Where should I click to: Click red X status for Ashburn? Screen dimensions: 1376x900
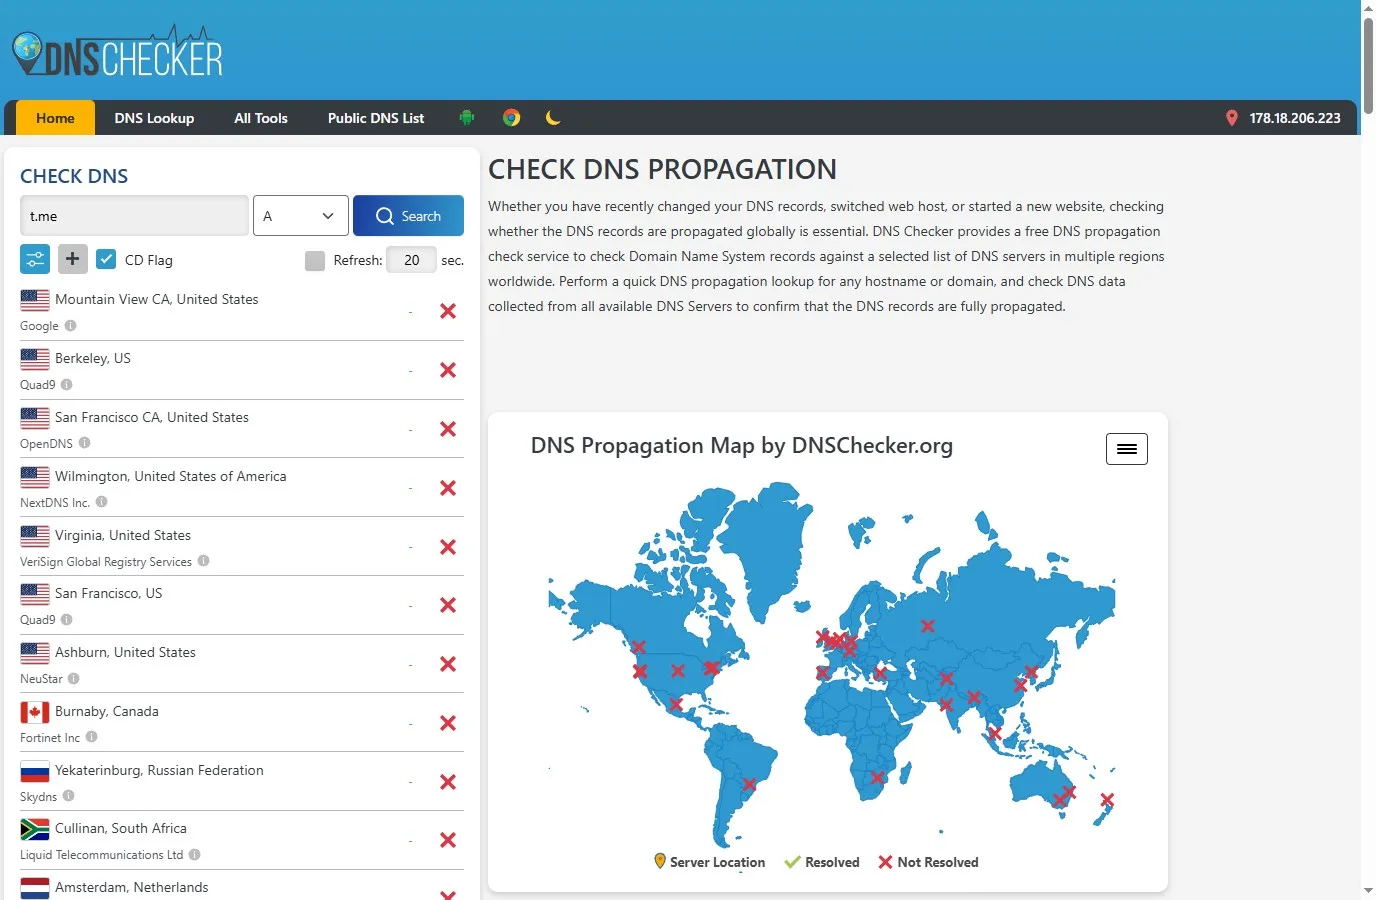pos(448,664)
